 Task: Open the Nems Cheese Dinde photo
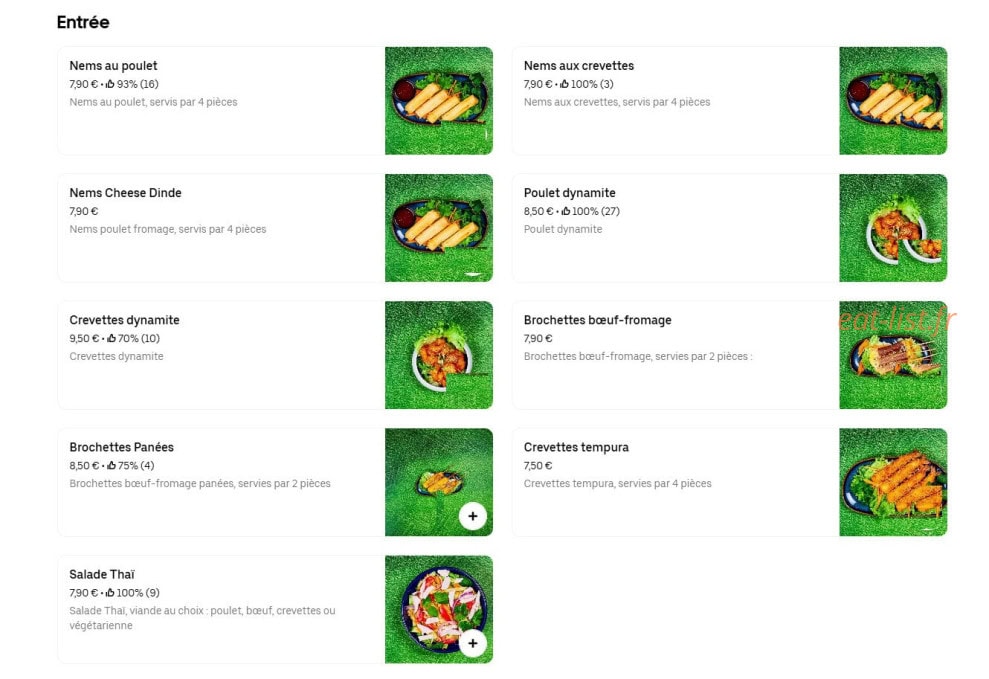pyautogui.click(x=439, y=228)
